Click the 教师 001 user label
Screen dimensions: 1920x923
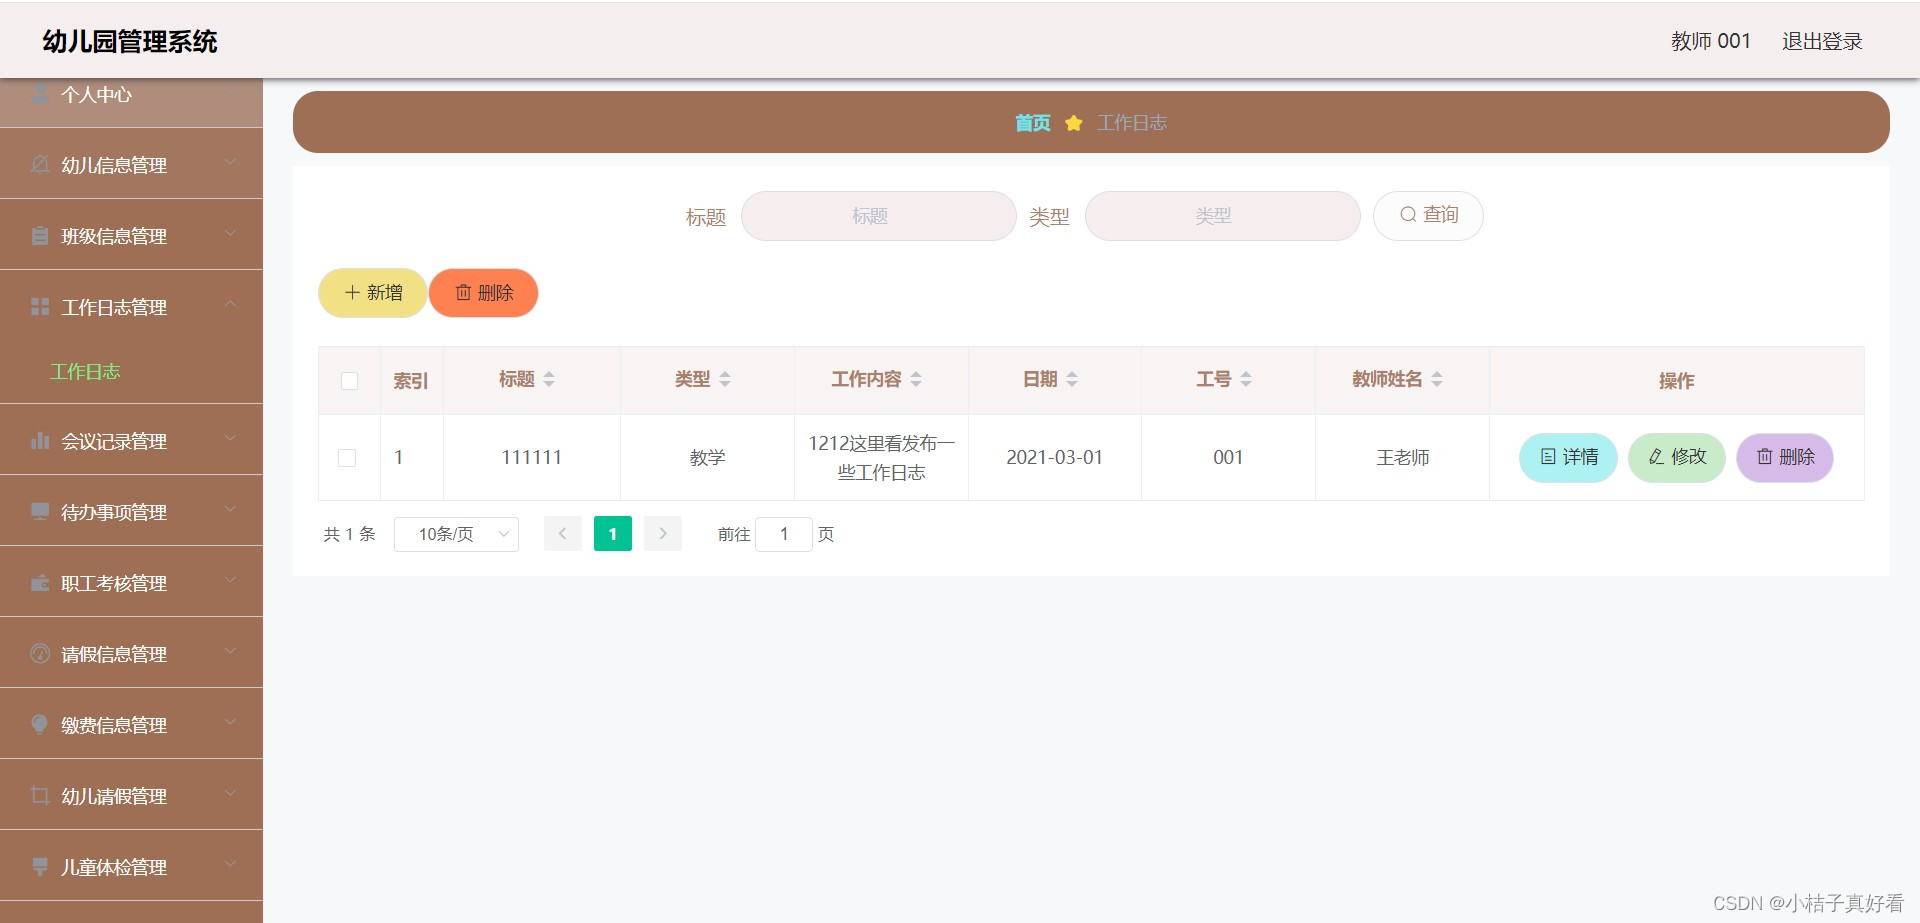point(1711,41)
